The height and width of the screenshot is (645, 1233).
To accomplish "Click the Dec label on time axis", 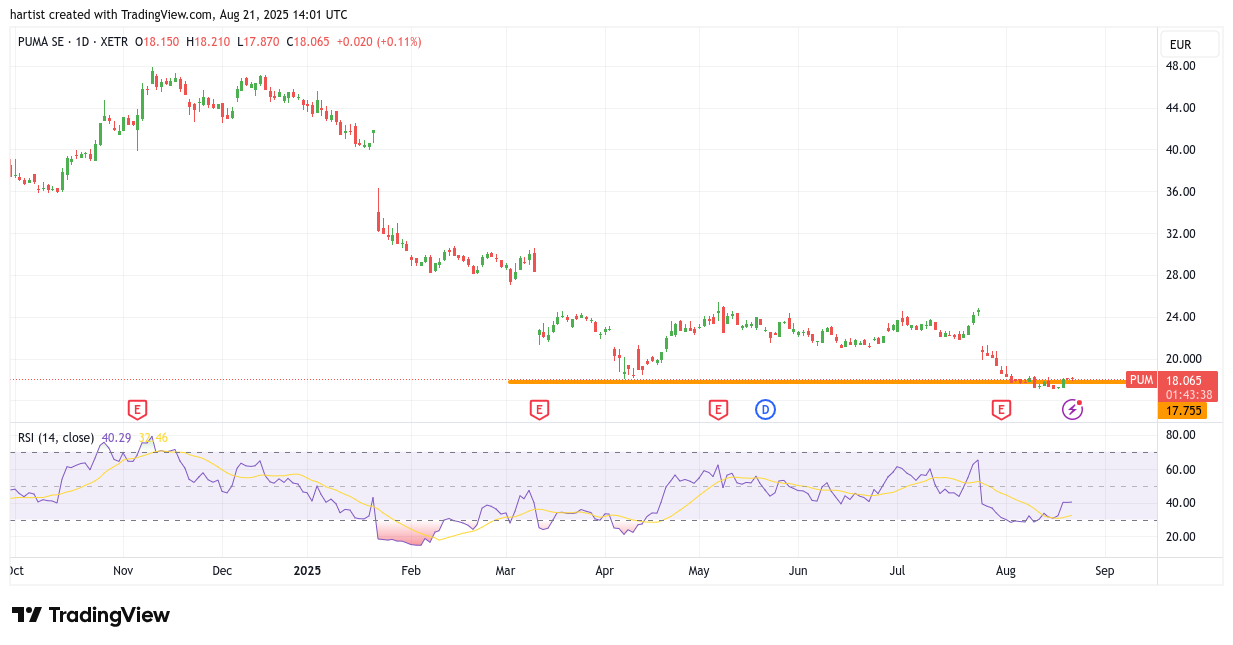I will point(222,571).
